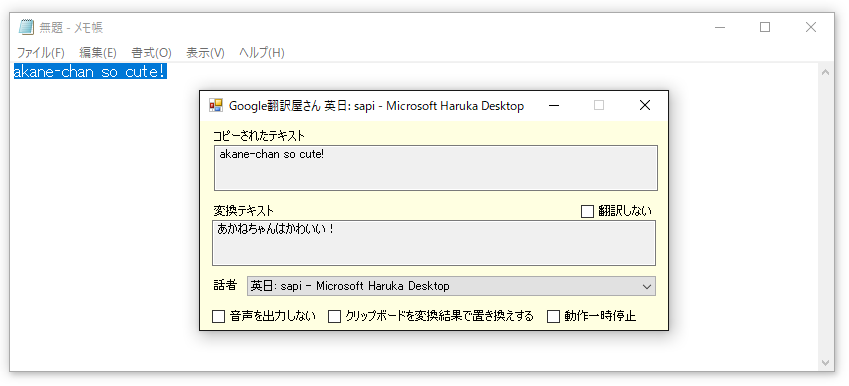Click the 変換テキスト result box
This screenshot has height=386, width=849.
tap(434, 243)
